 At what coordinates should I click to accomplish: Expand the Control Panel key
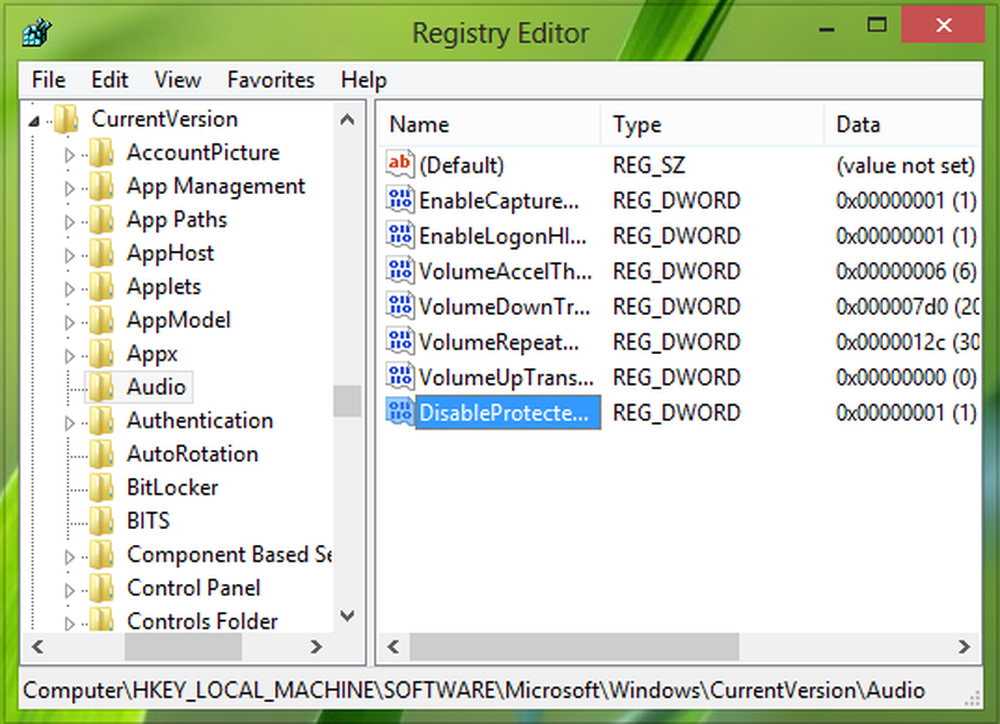click(x=69, y=589)
